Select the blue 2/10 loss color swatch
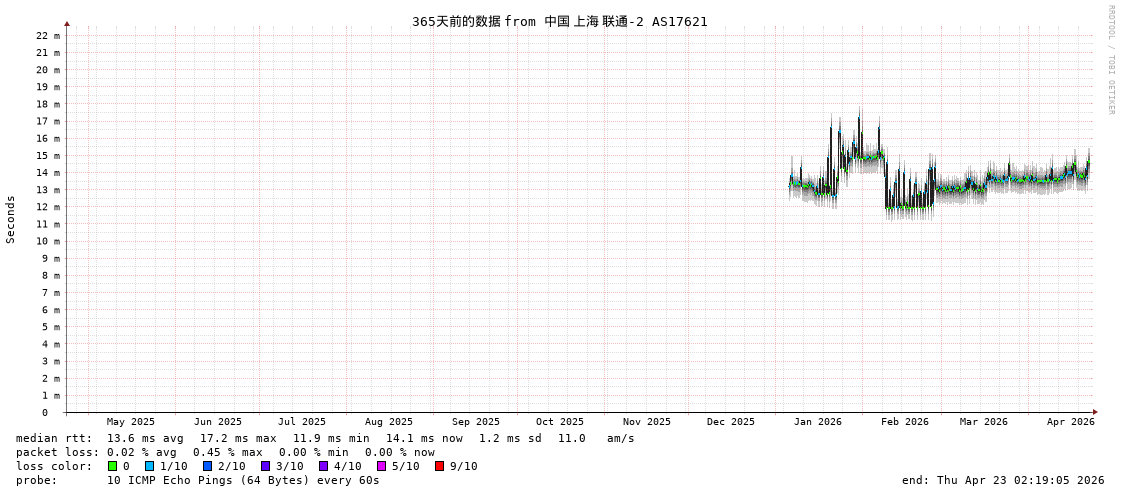This screenshot has height=494, width=1121. [207, 466]
